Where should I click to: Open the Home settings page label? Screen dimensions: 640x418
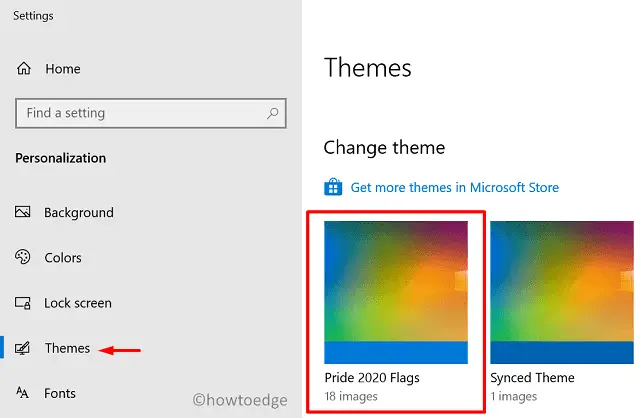point(62,69)
